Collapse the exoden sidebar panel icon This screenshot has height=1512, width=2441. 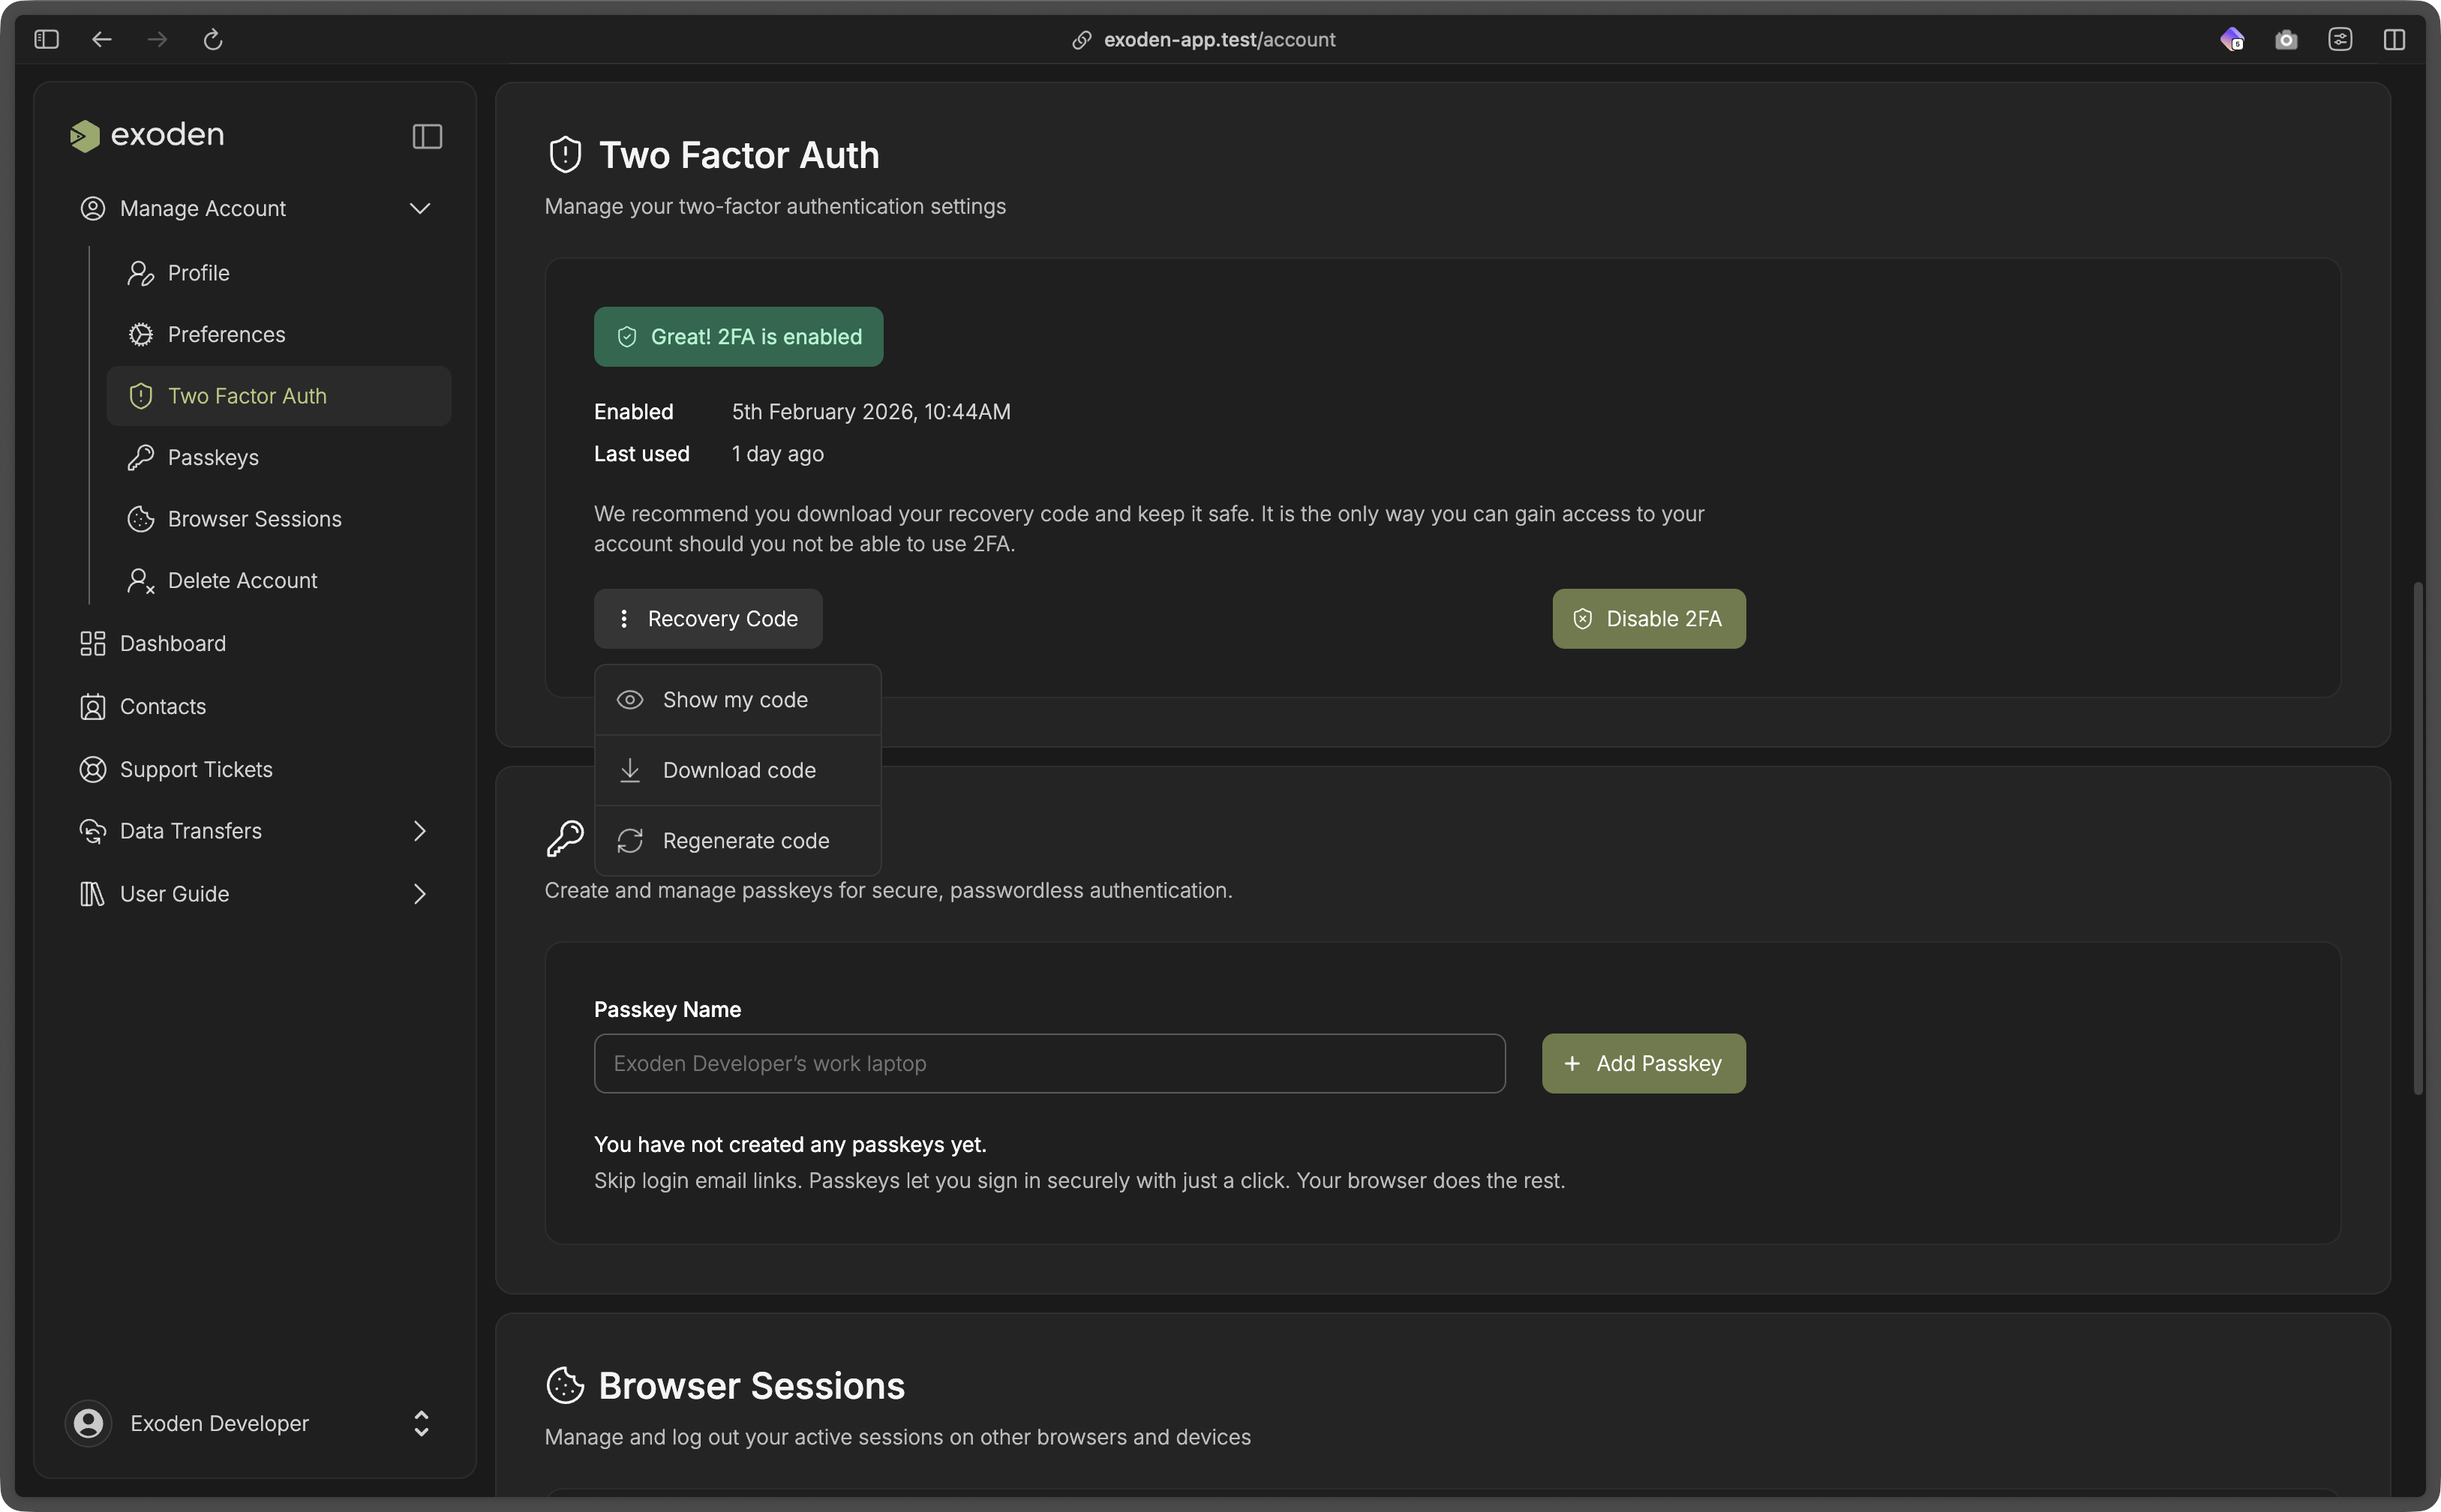tap(427, 136)
